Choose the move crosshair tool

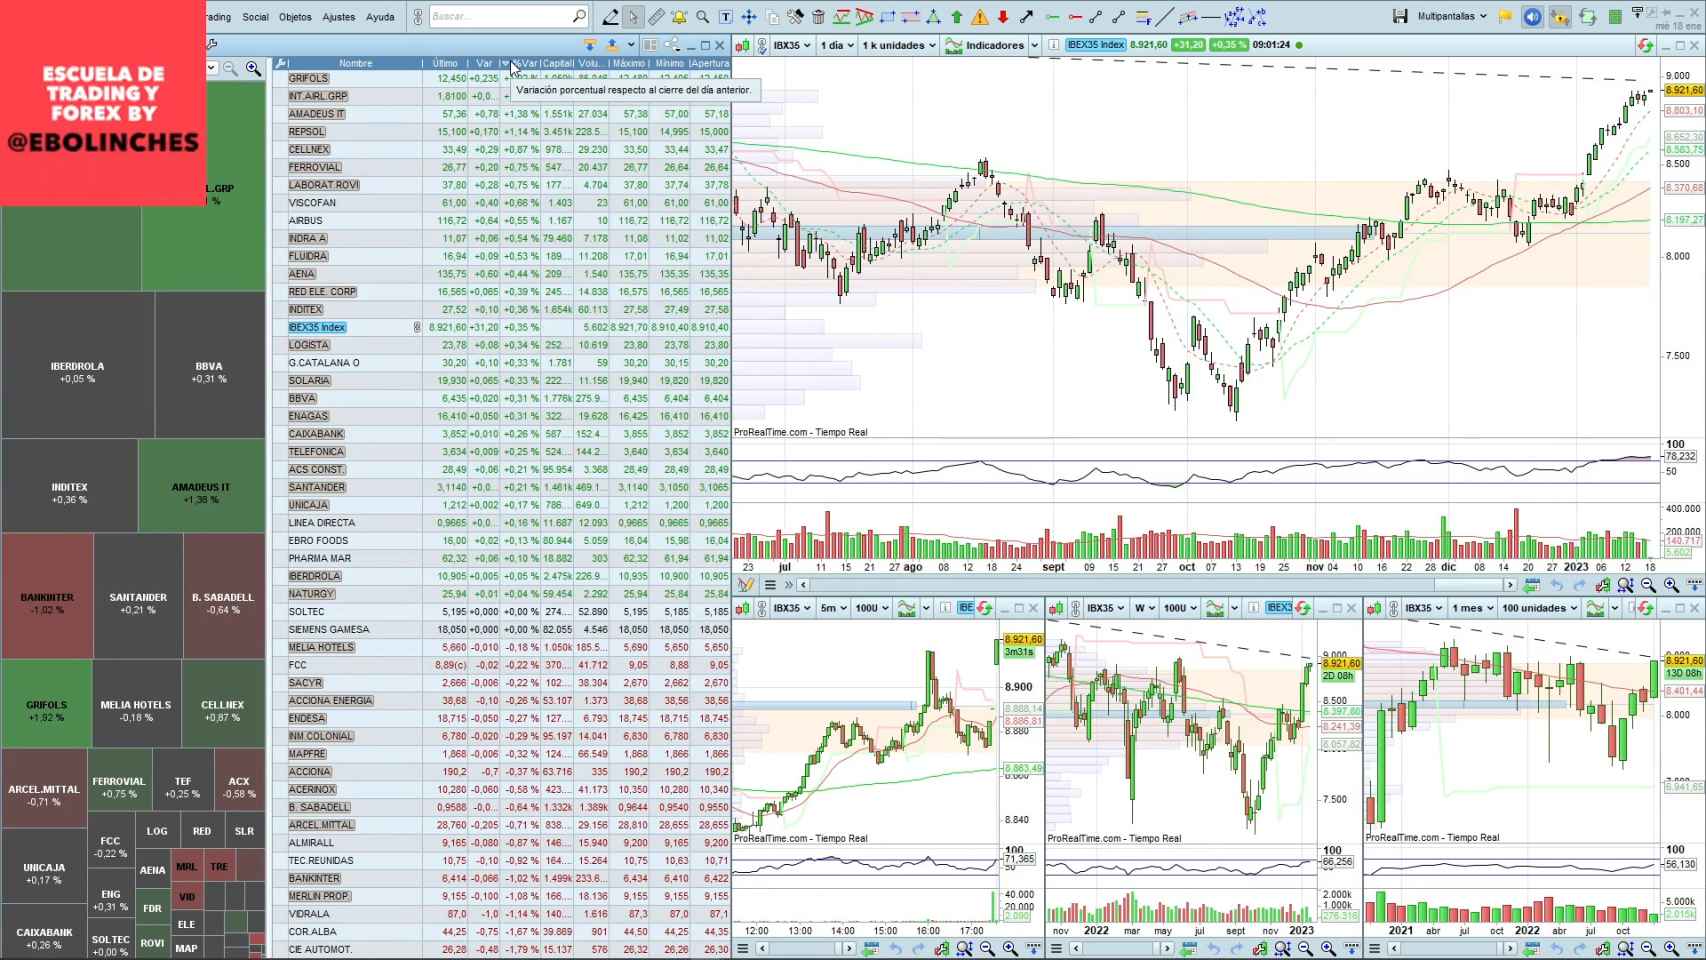pyautogui.click(x=748, y=16)
